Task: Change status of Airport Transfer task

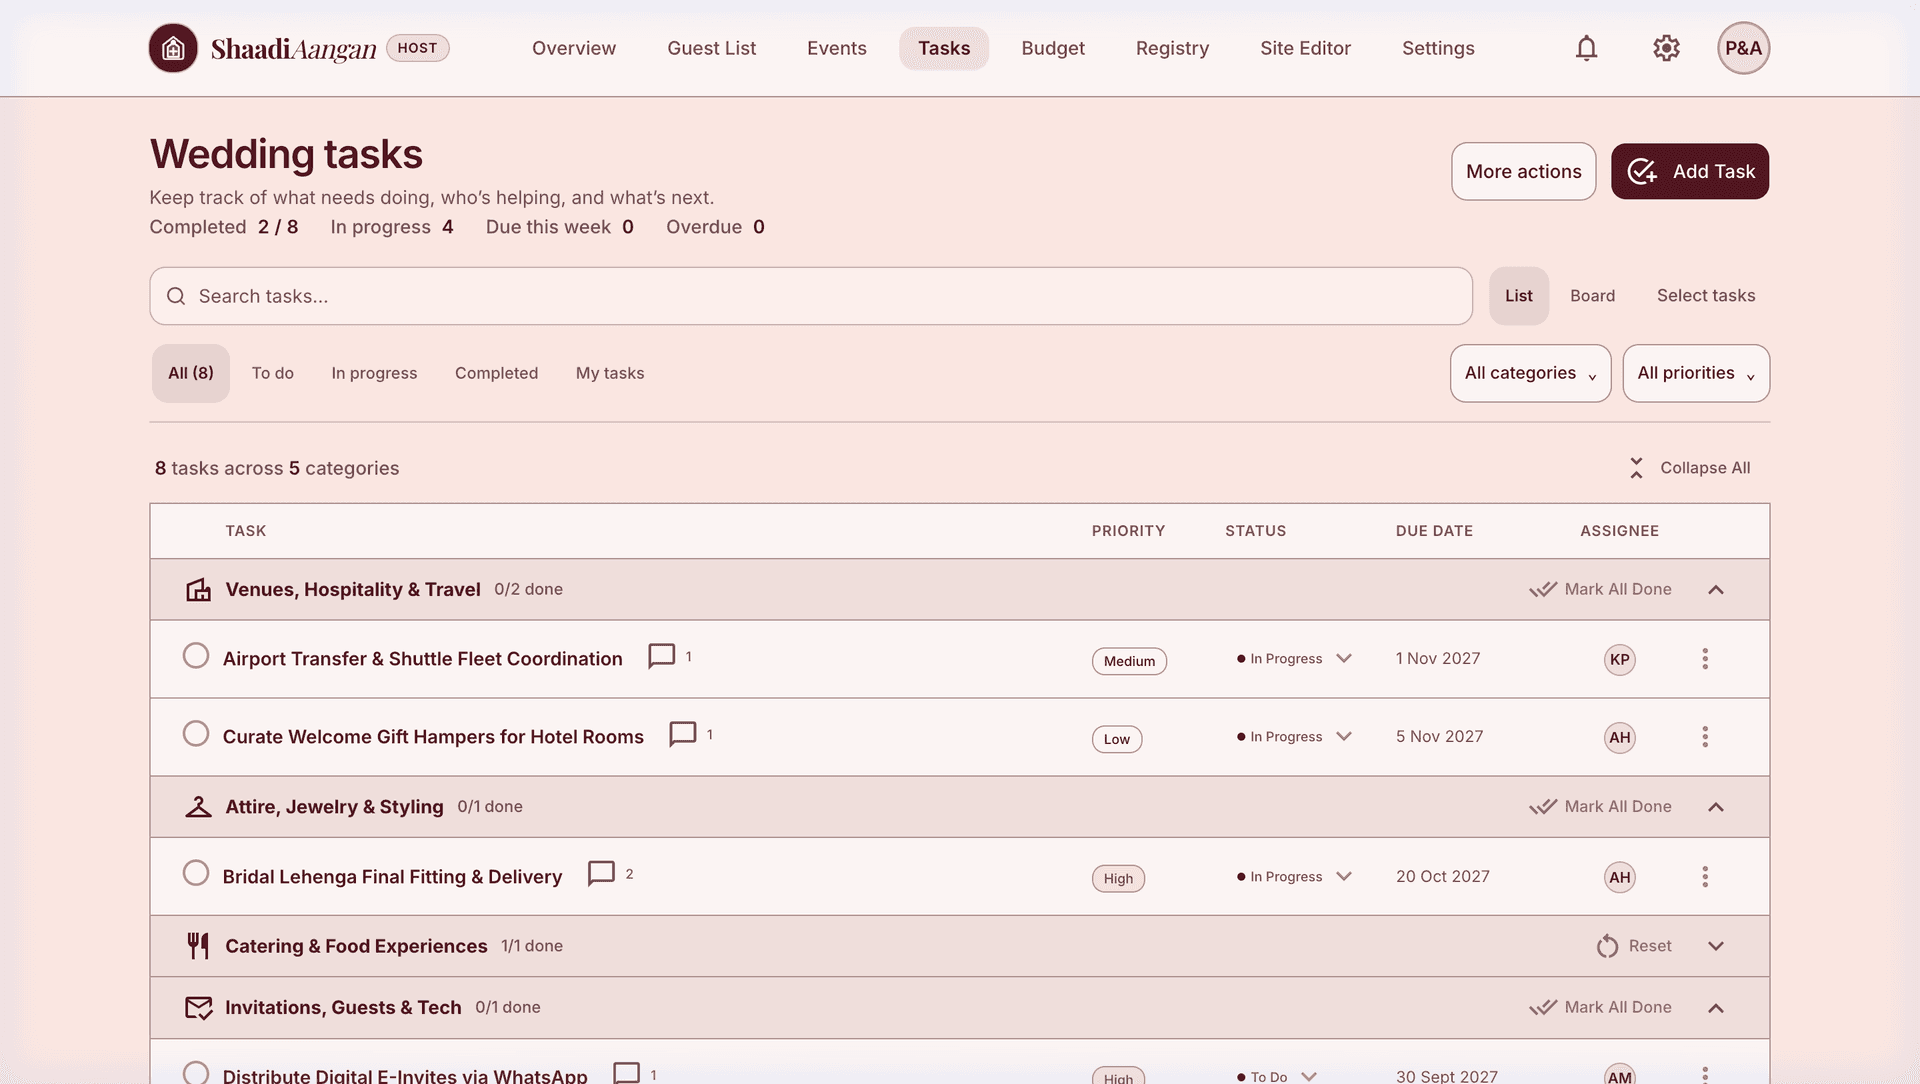Action: 1294,659
